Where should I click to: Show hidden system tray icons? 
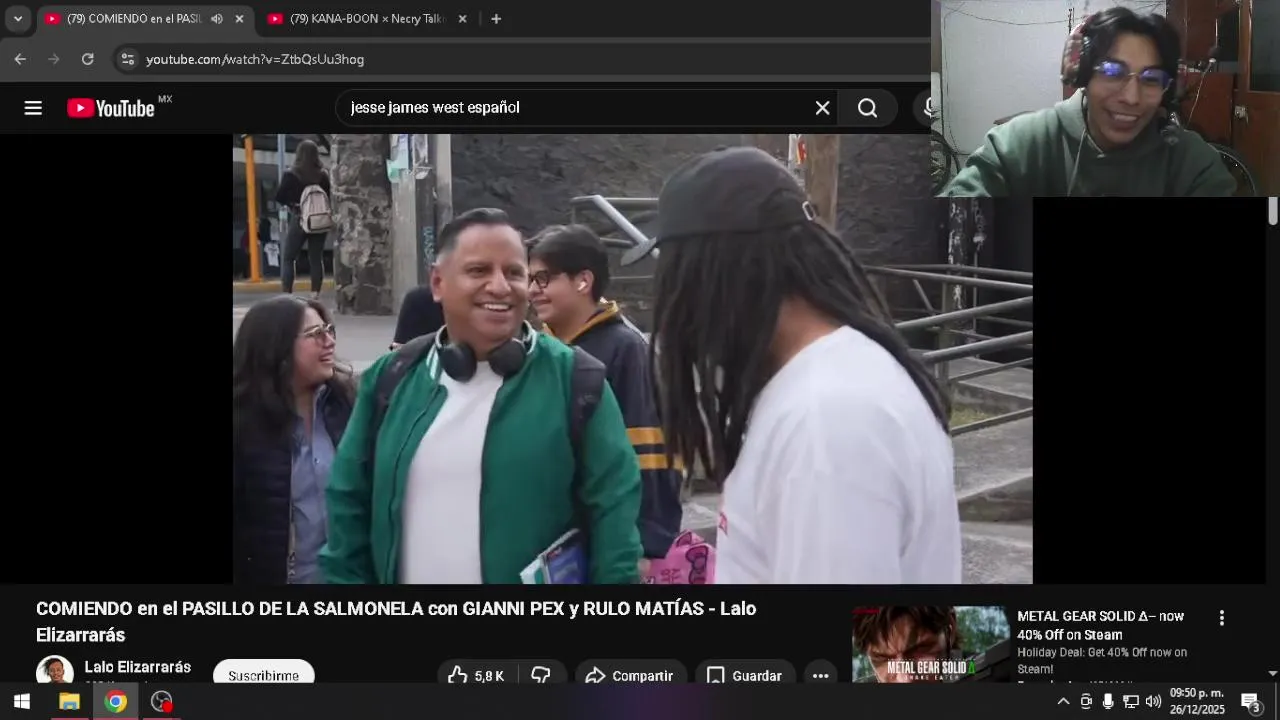tap(1063, 702)
